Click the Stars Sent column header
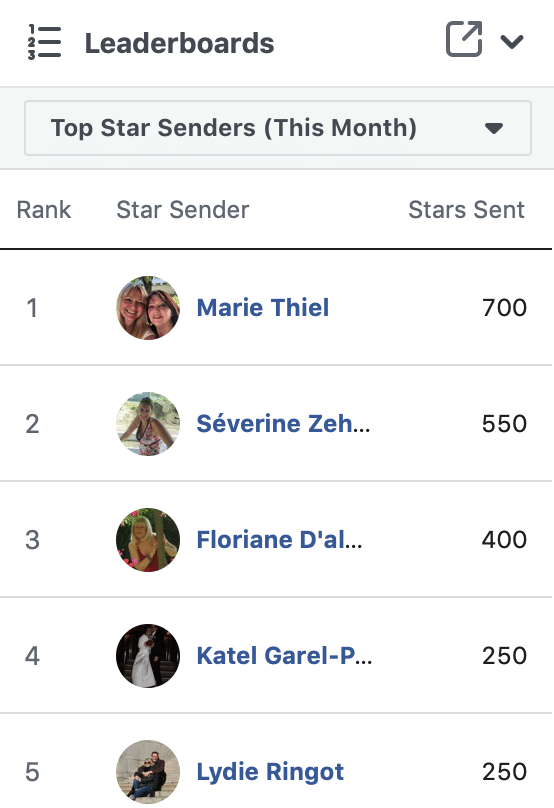Screen dimensions: 554x808 pyautogui.click(x=466, y=210)
